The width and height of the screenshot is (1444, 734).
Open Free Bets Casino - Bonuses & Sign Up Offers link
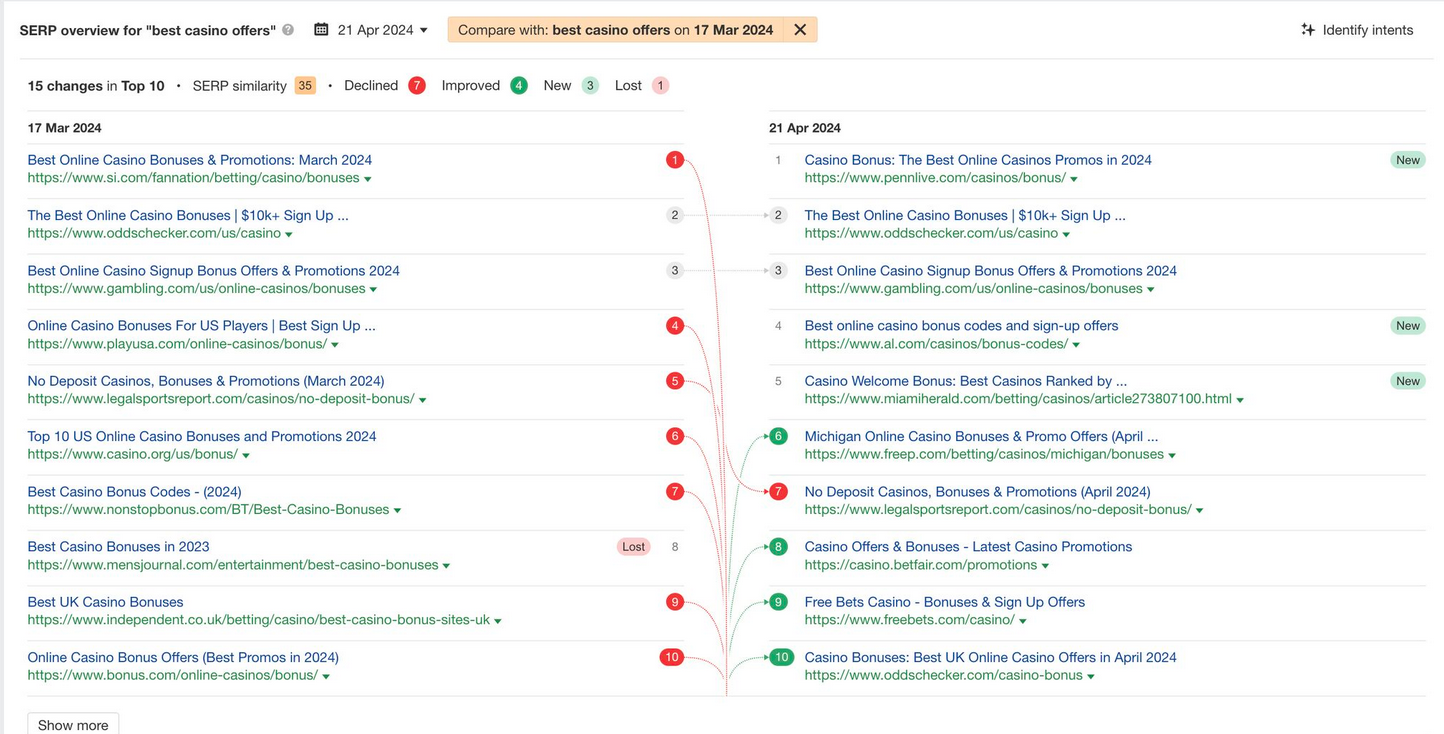pos(945,602)
